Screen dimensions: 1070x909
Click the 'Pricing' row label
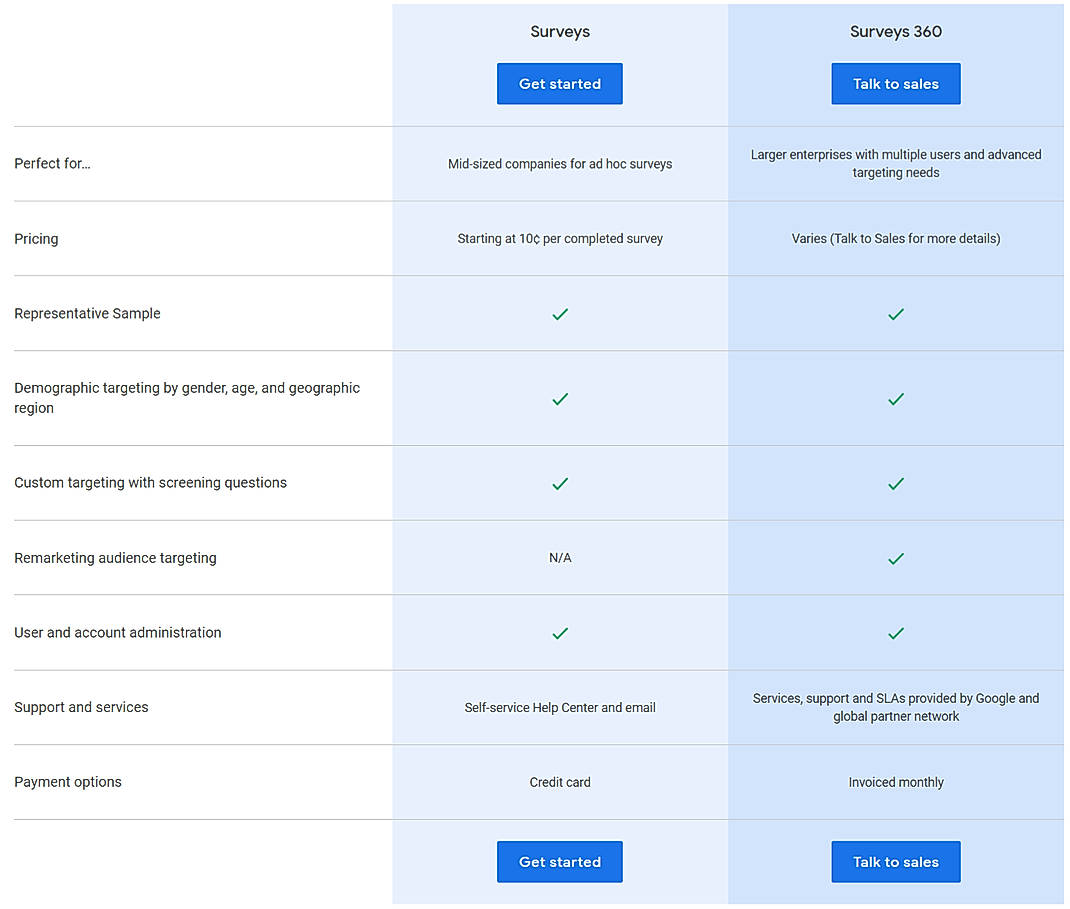(36, 239)
